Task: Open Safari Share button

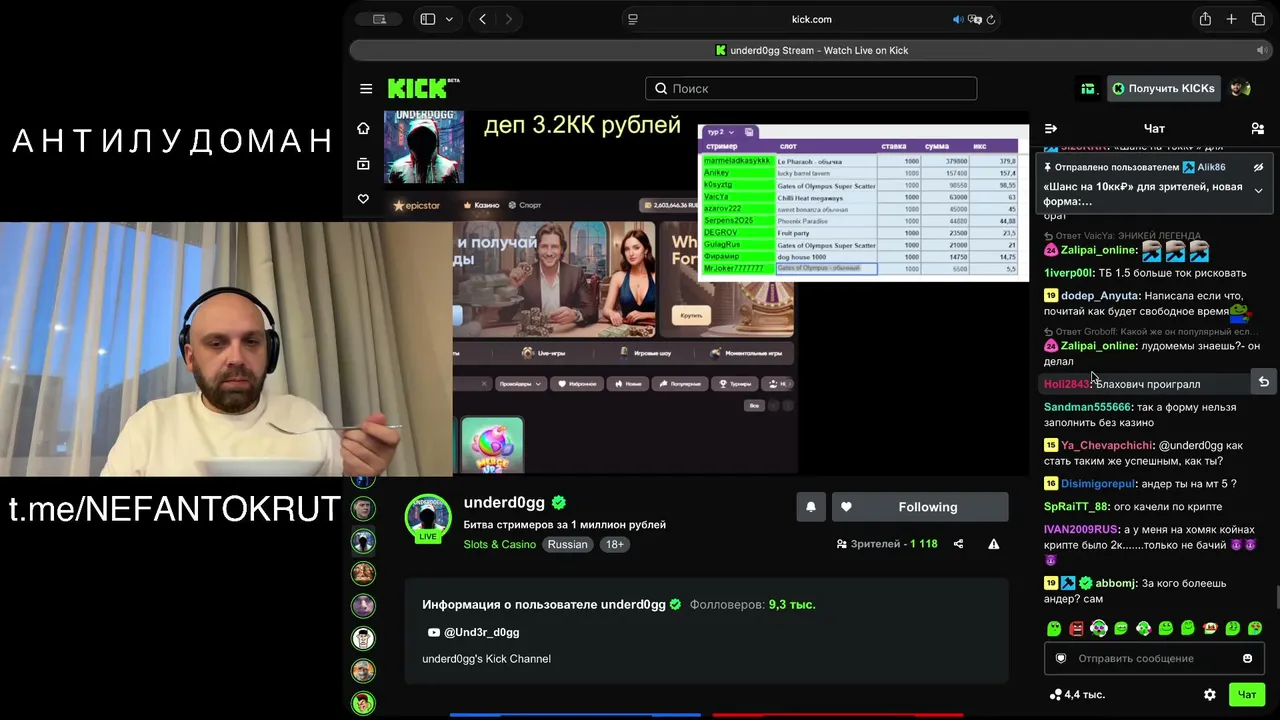Action: click(x=1205, y=19)
